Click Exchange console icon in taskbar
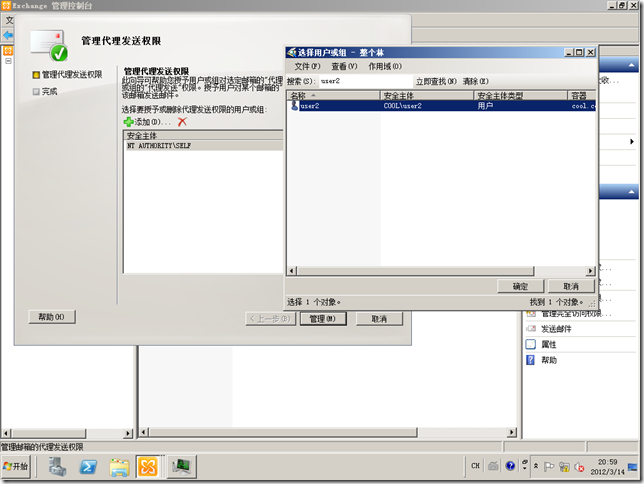644x484 pixels. [x=149, y=466]
